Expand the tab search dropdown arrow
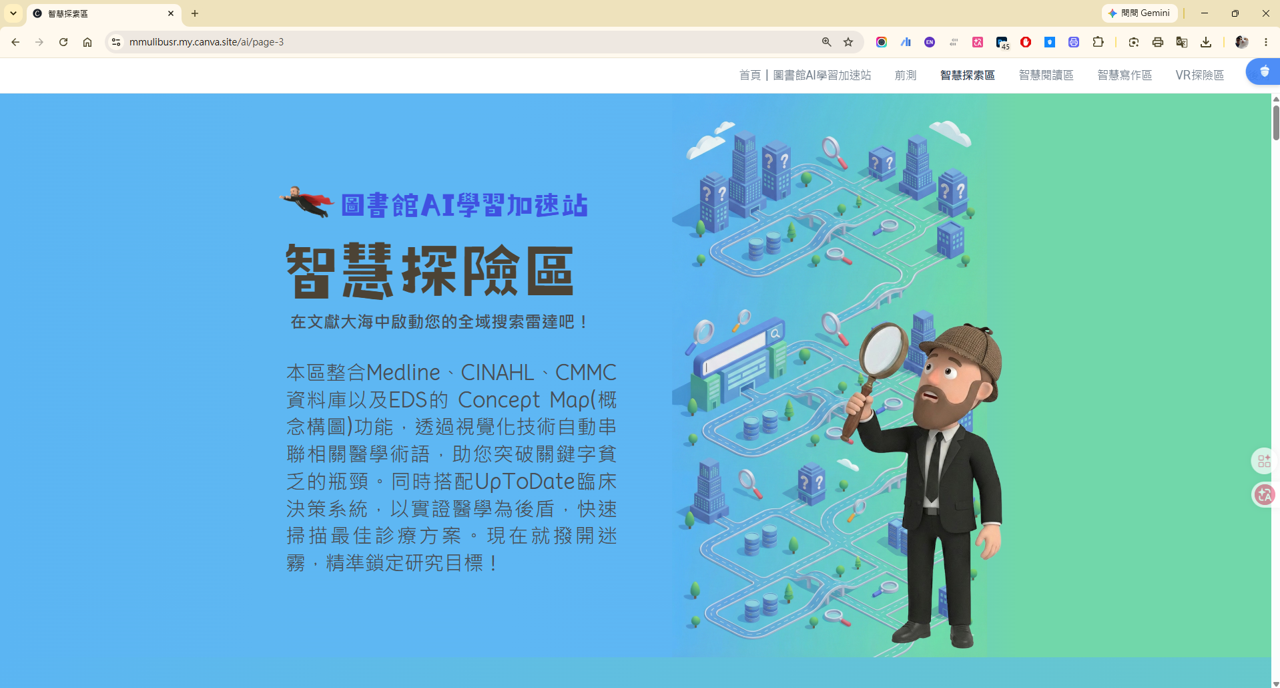 (x=13, y=13)
